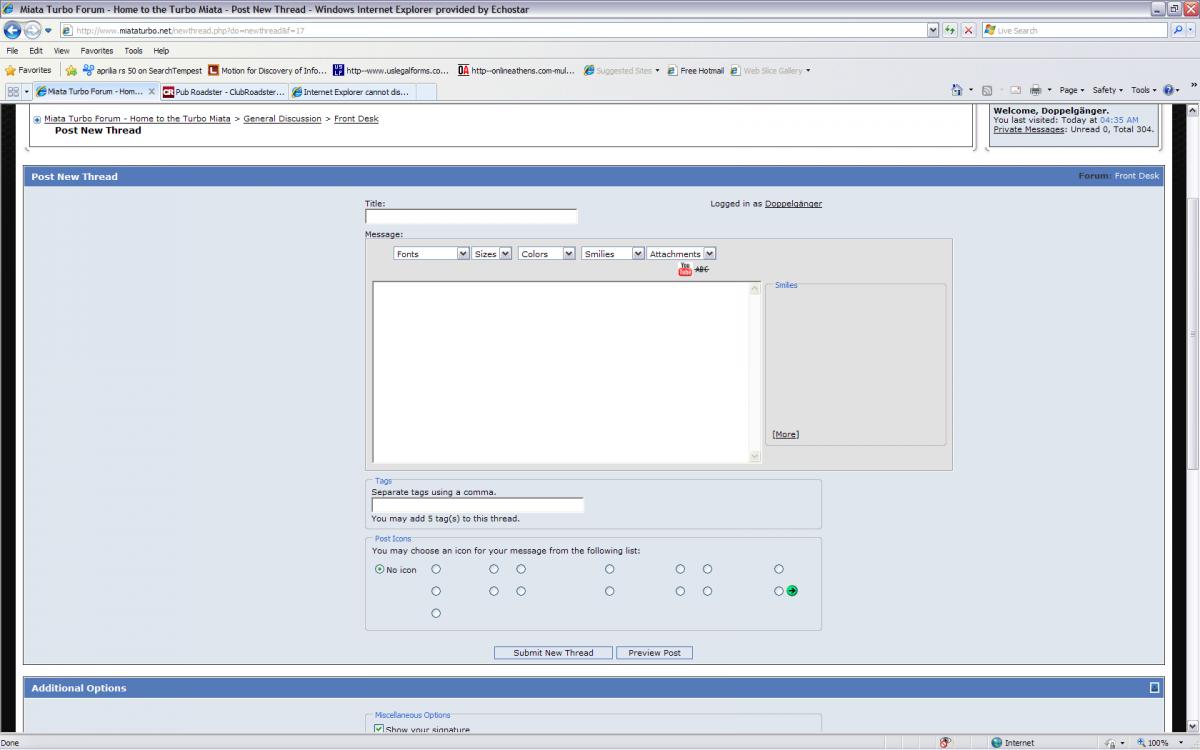Click the Internet zone globe in status bar
This screenshot has width=1200, height=750.
996,742
